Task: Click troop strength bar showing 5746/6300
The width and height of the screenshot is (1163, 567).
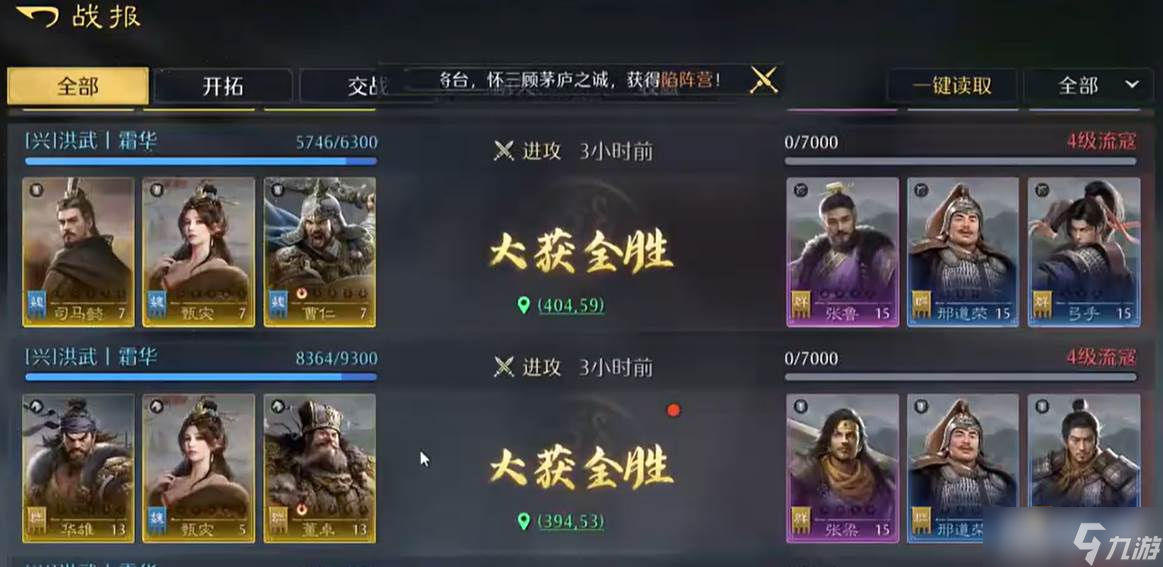Action: [x=201, y=160]
